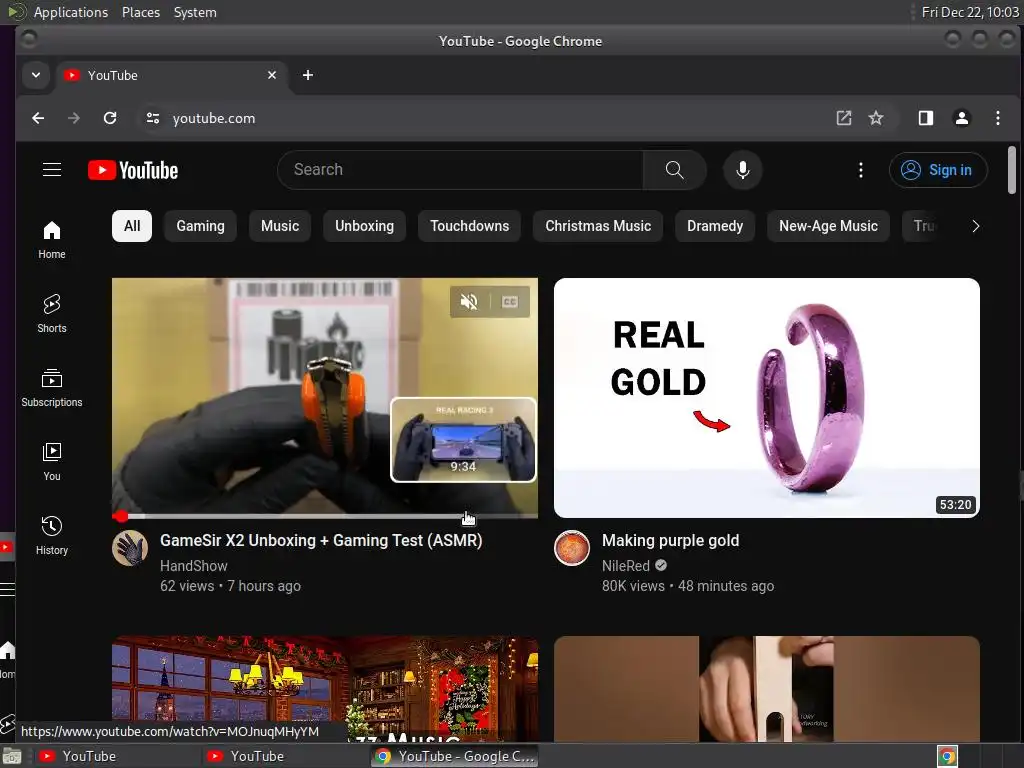Expand the tab search dropdown
1024x768 pixels.
pyautogui.click(x=36, y=75)
